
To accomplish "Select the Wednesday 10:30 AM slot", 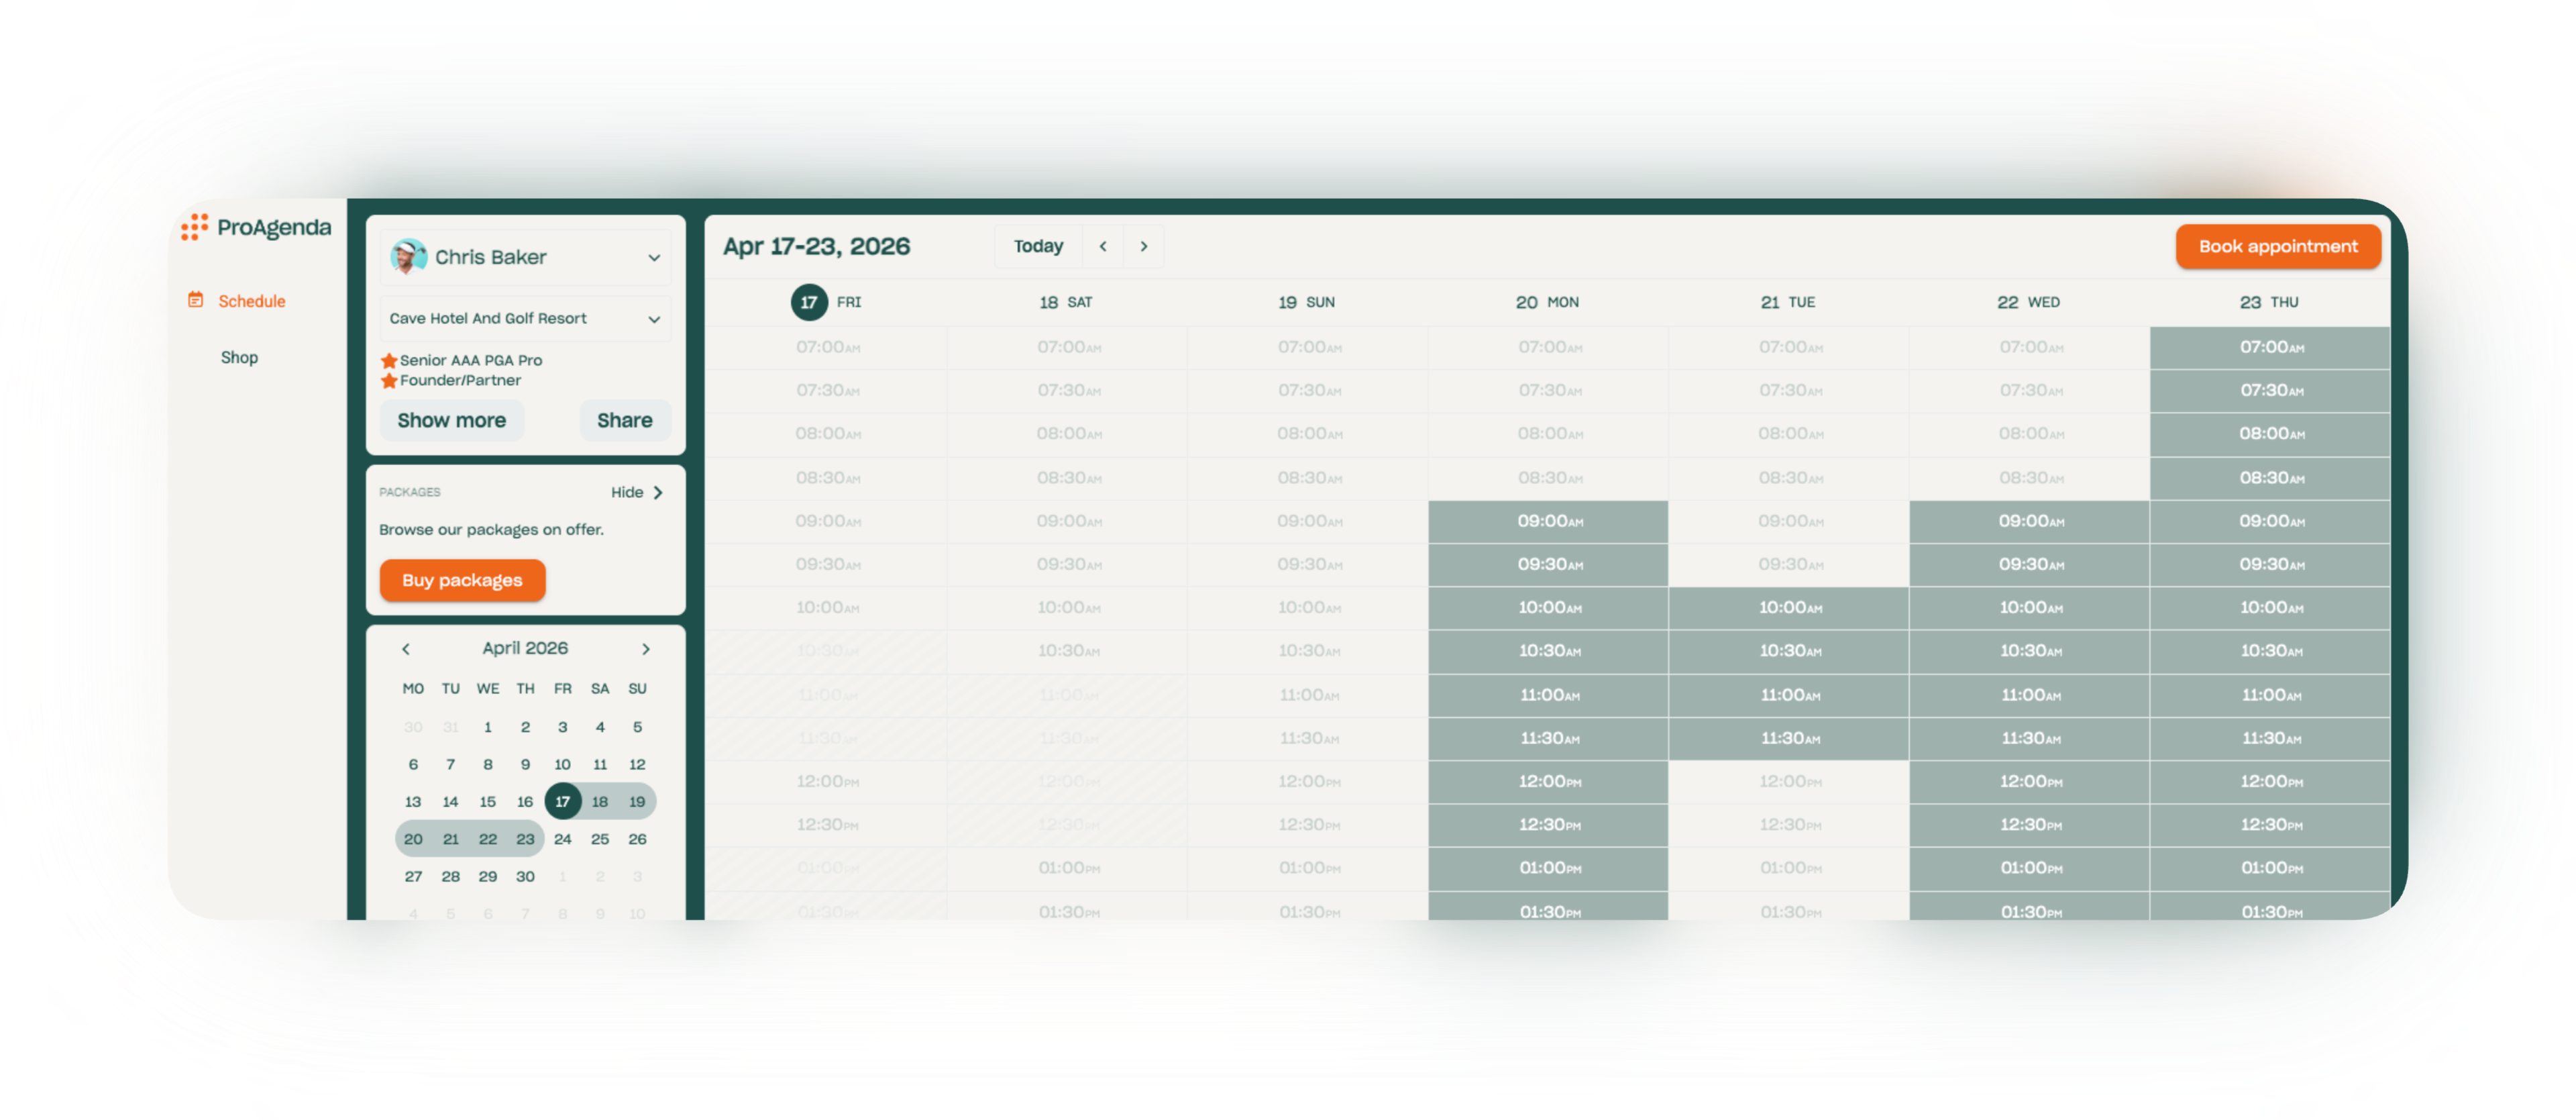I will pos(2029,652).
